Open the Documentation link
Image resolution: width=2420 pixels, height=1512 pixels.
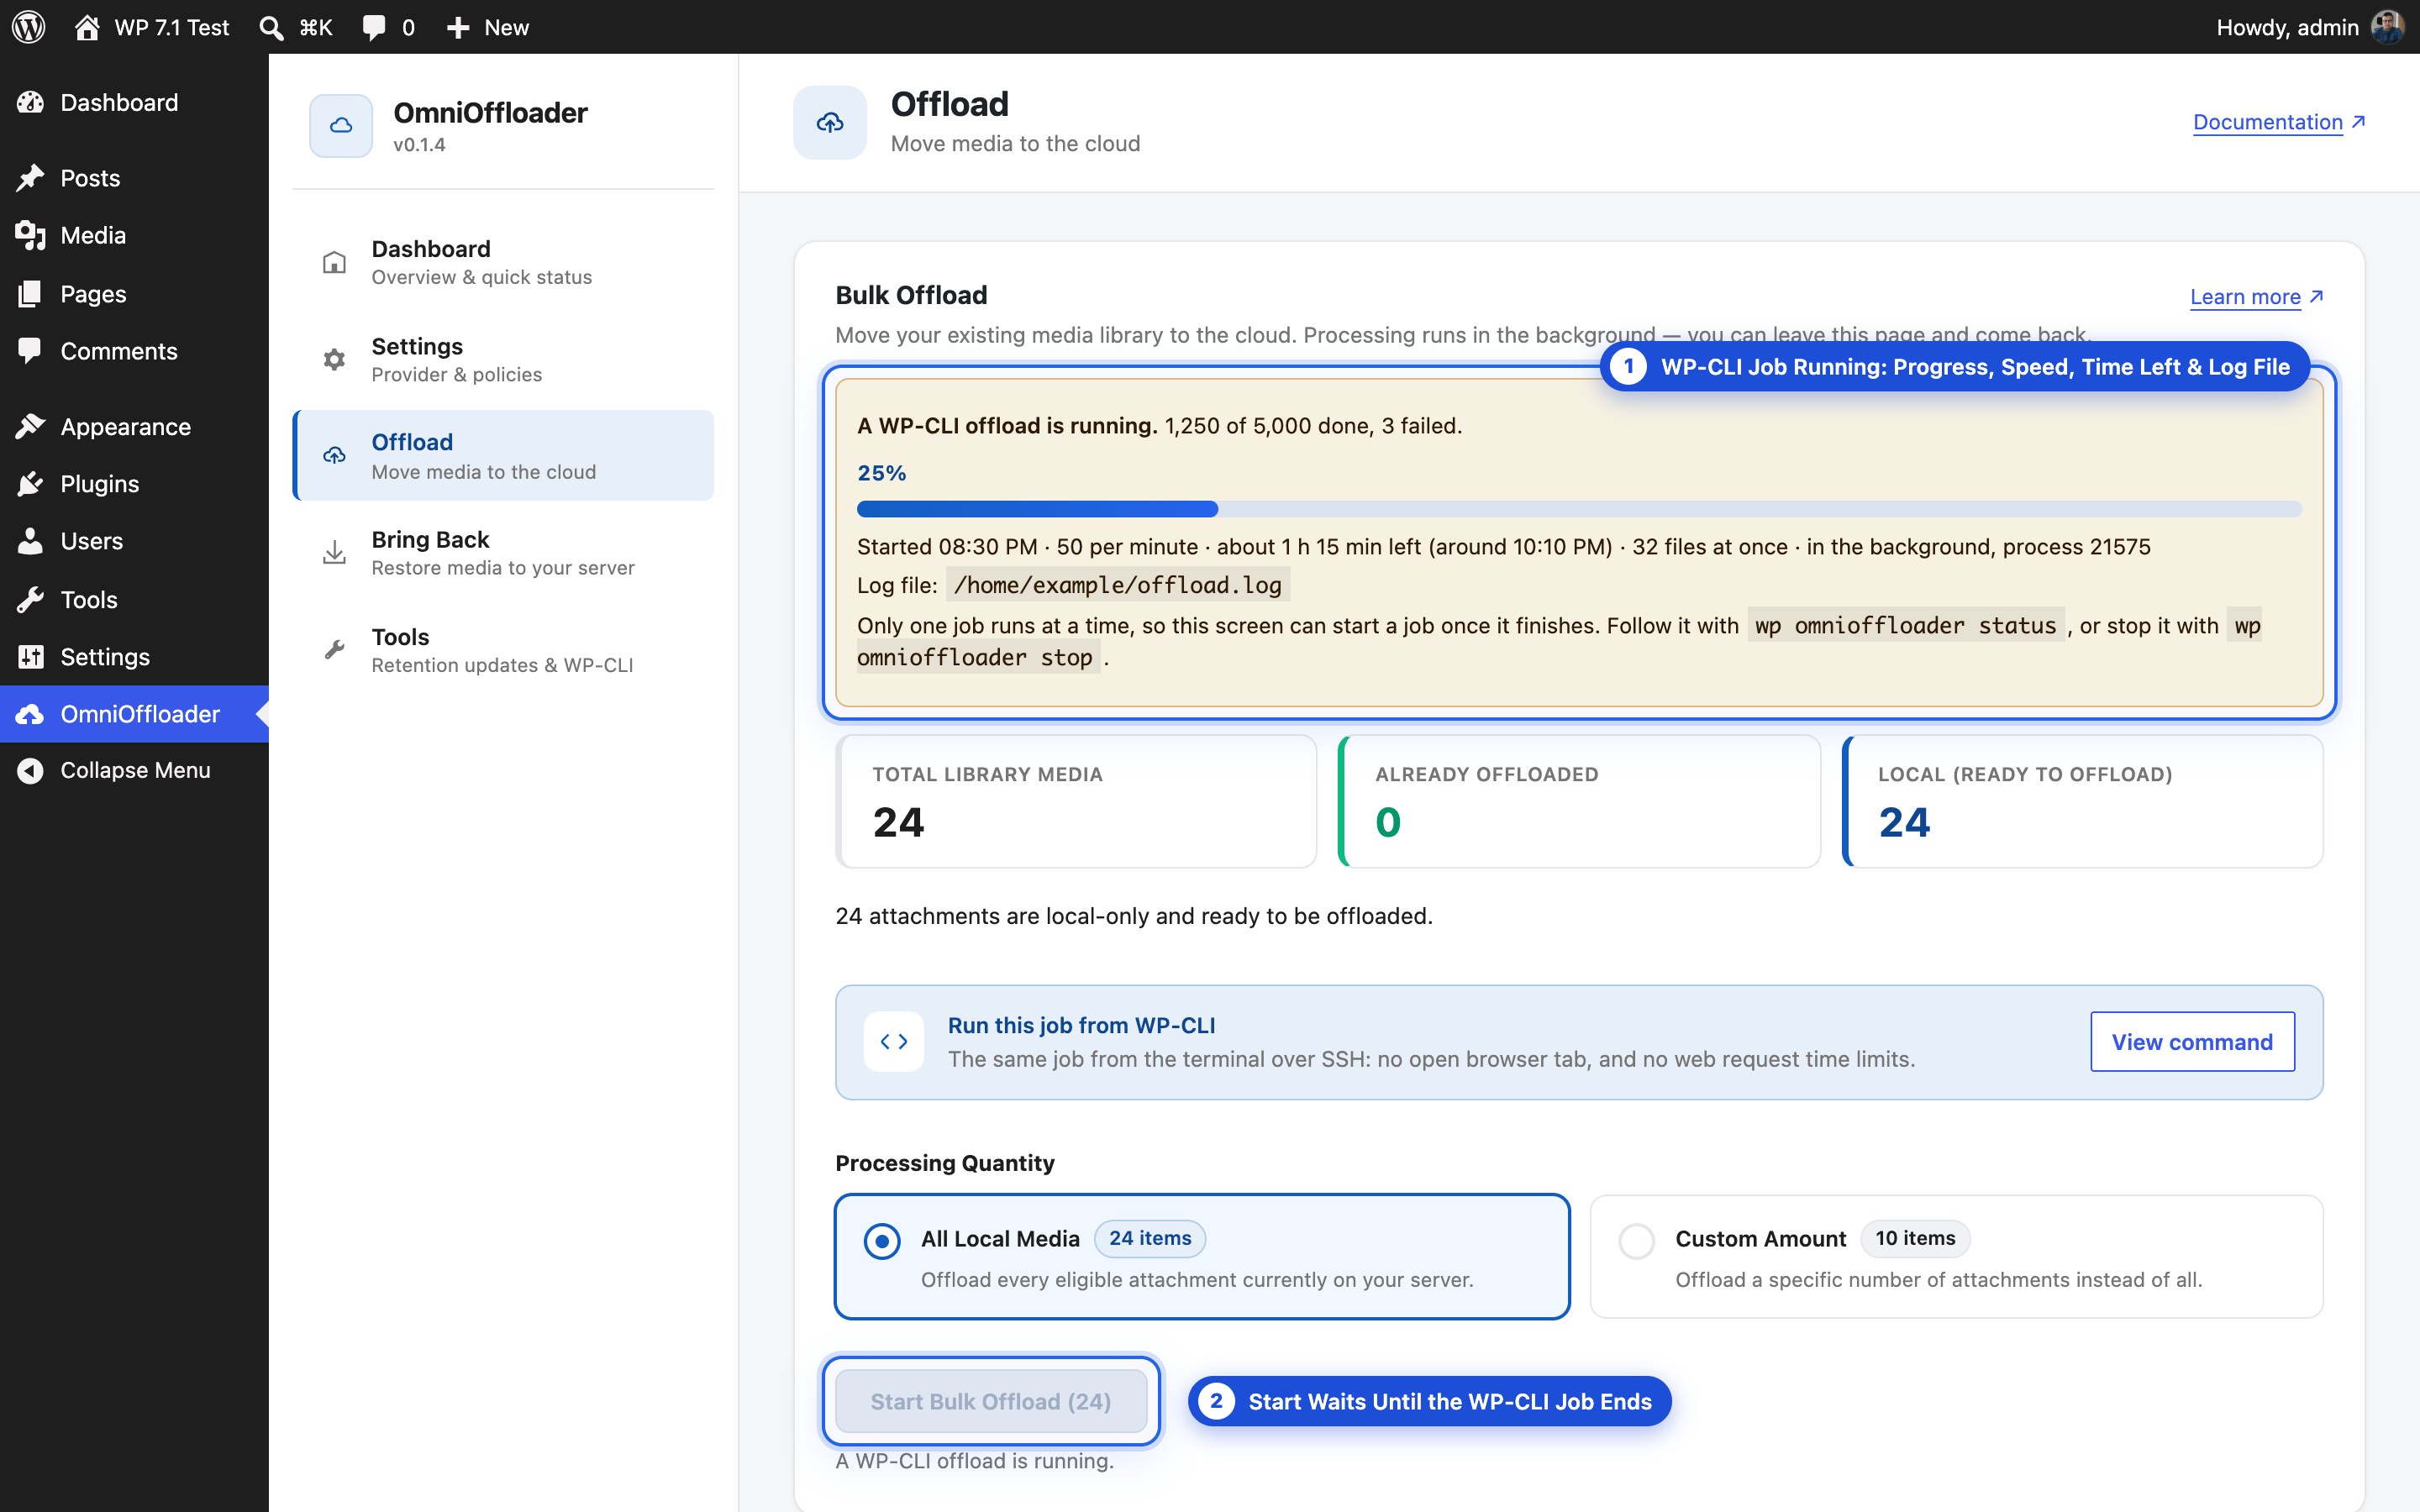[x=2279, y=122]
